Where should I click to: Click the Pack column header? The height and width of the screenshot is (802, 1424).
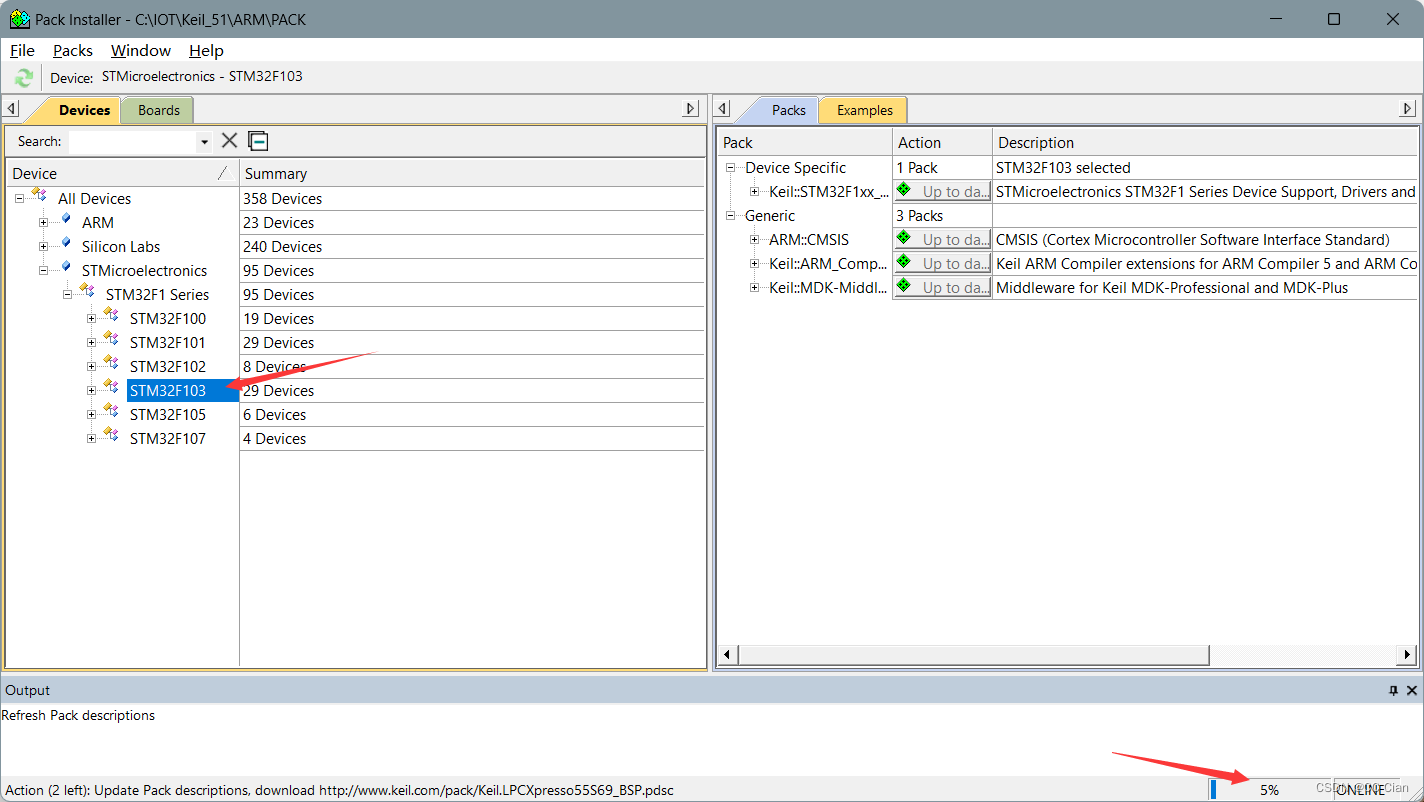tap(805, 142)
